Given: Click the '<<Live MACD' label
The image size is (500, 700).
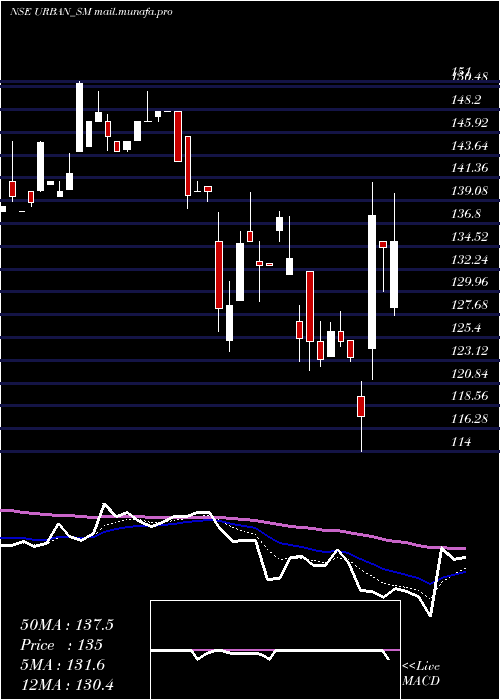Looking at the screenshot, I should tap(421, 674).
